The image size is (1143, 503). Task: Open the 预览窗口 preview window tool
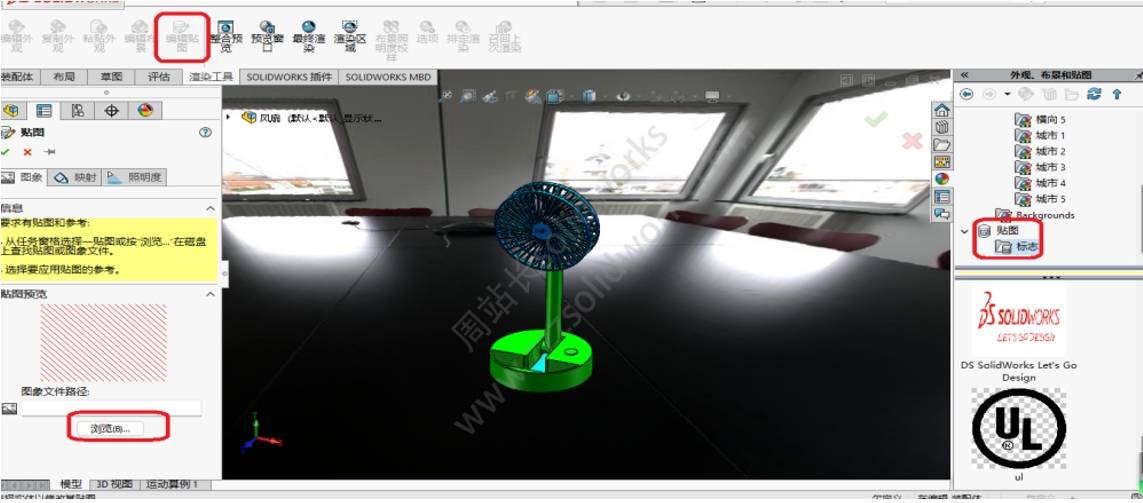(x=267, y=36)
